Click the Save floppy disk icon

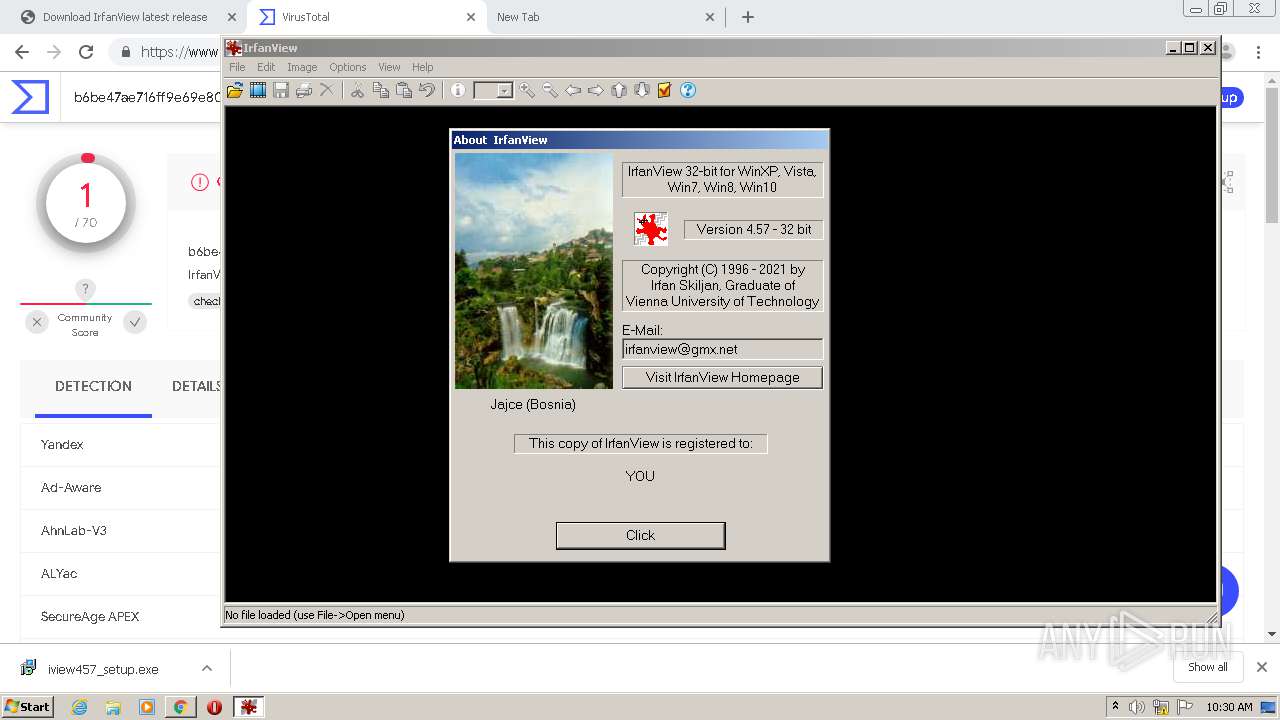click(281, 90)
